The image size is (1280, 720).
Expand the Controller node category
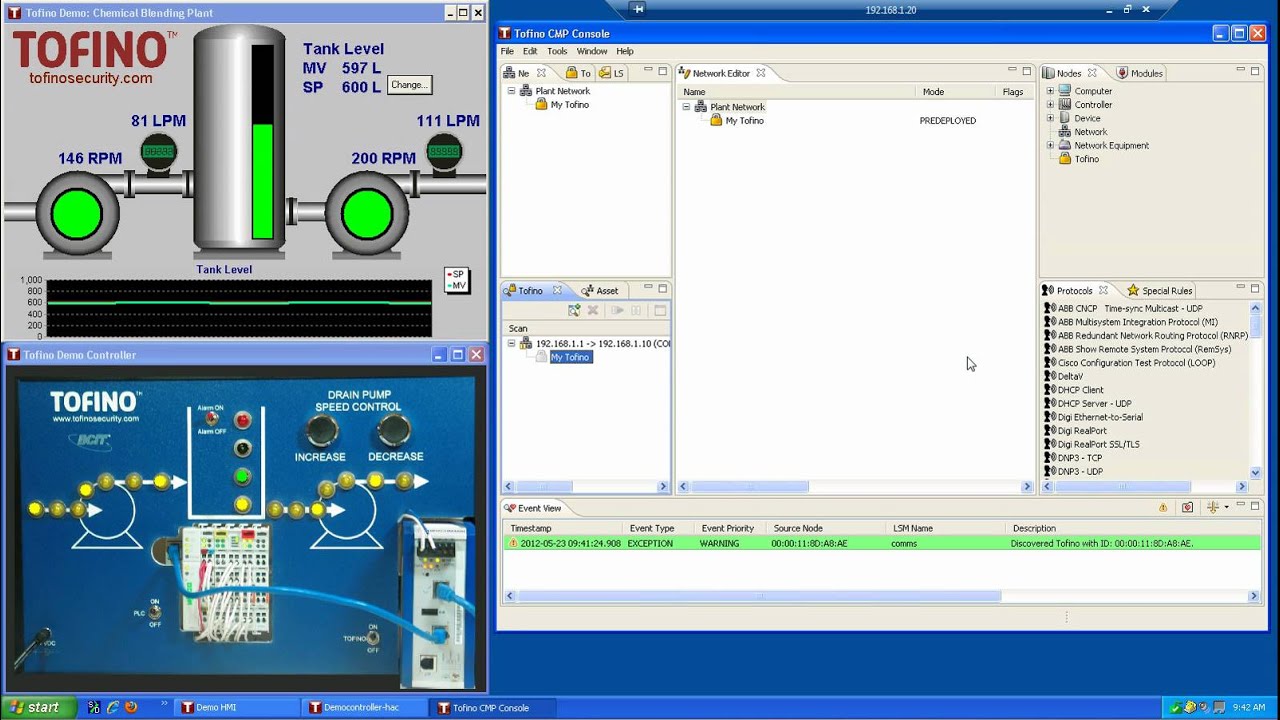[x=1050, y=105]
